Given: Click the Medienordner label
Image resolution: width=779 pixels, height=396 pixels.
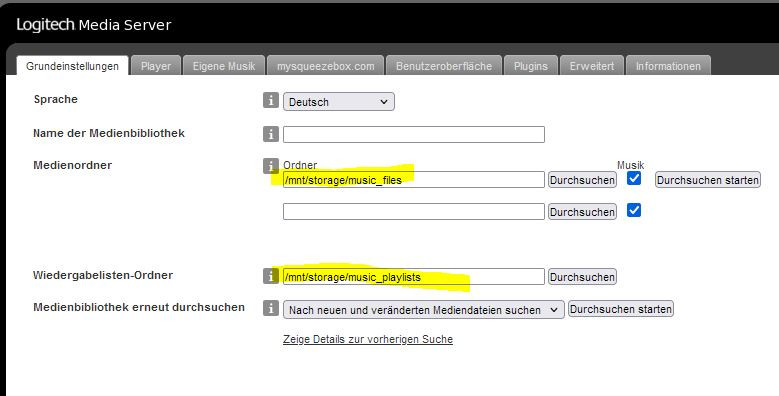Looking at the screenshot, I should pos(73,165).
